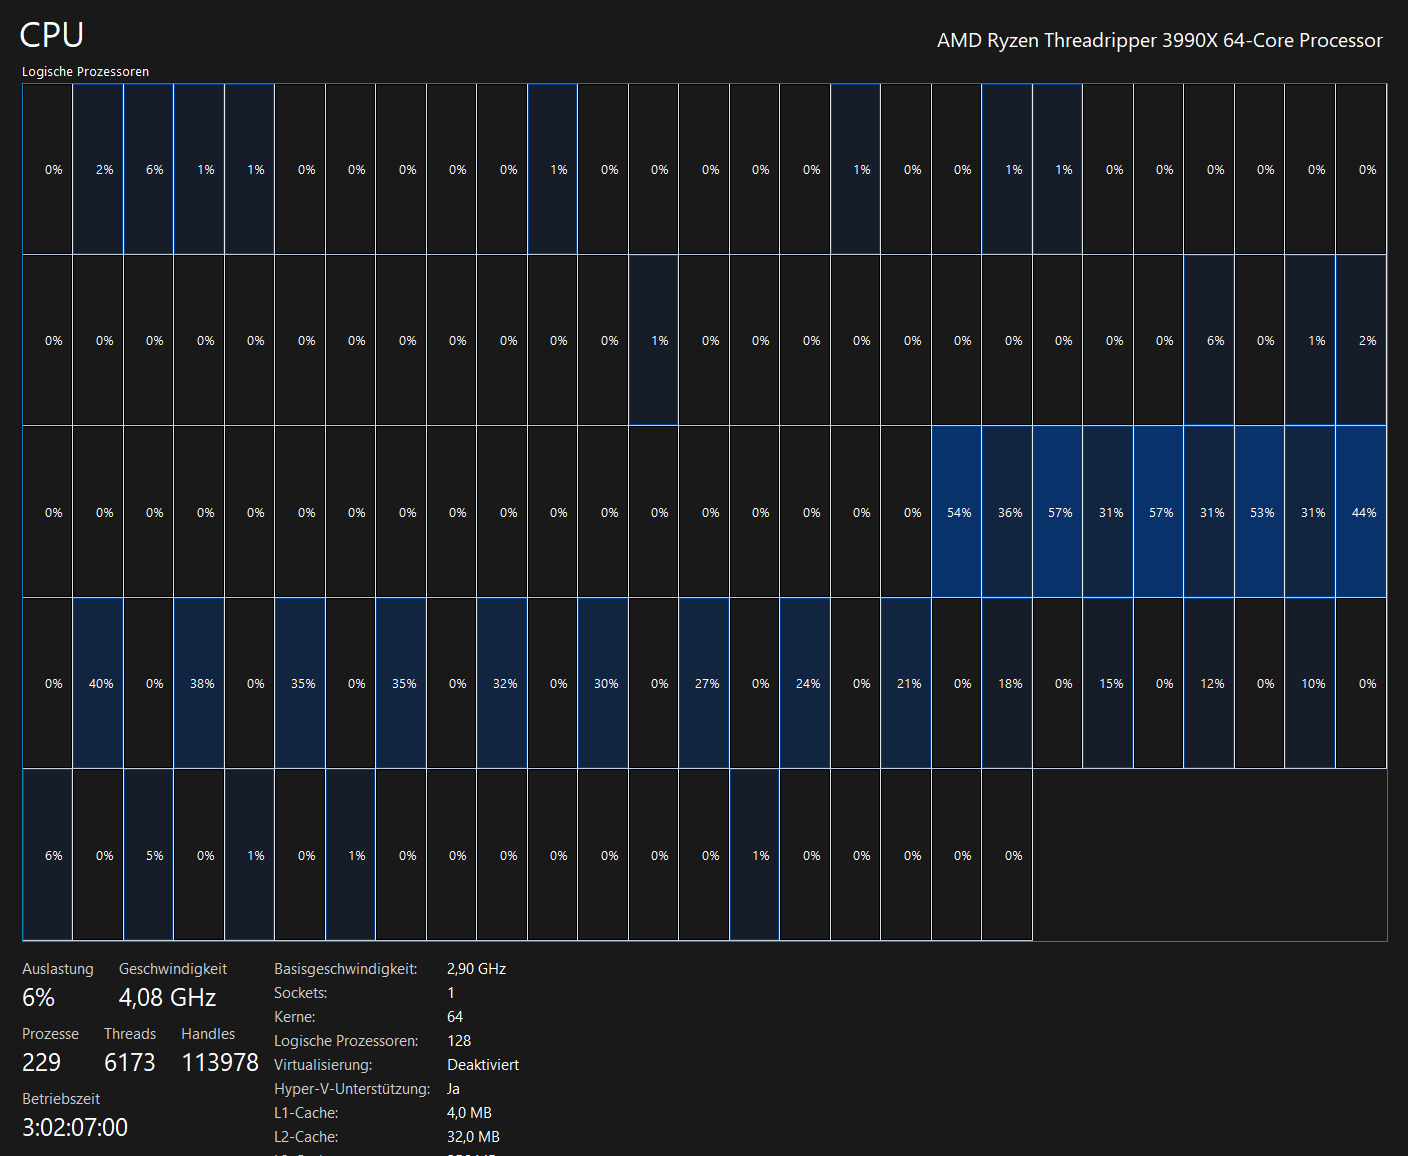The image size is (1408, 1156).
Task: Select the logical processor cell showing 36%
Action: click(x=1008, y=512)
